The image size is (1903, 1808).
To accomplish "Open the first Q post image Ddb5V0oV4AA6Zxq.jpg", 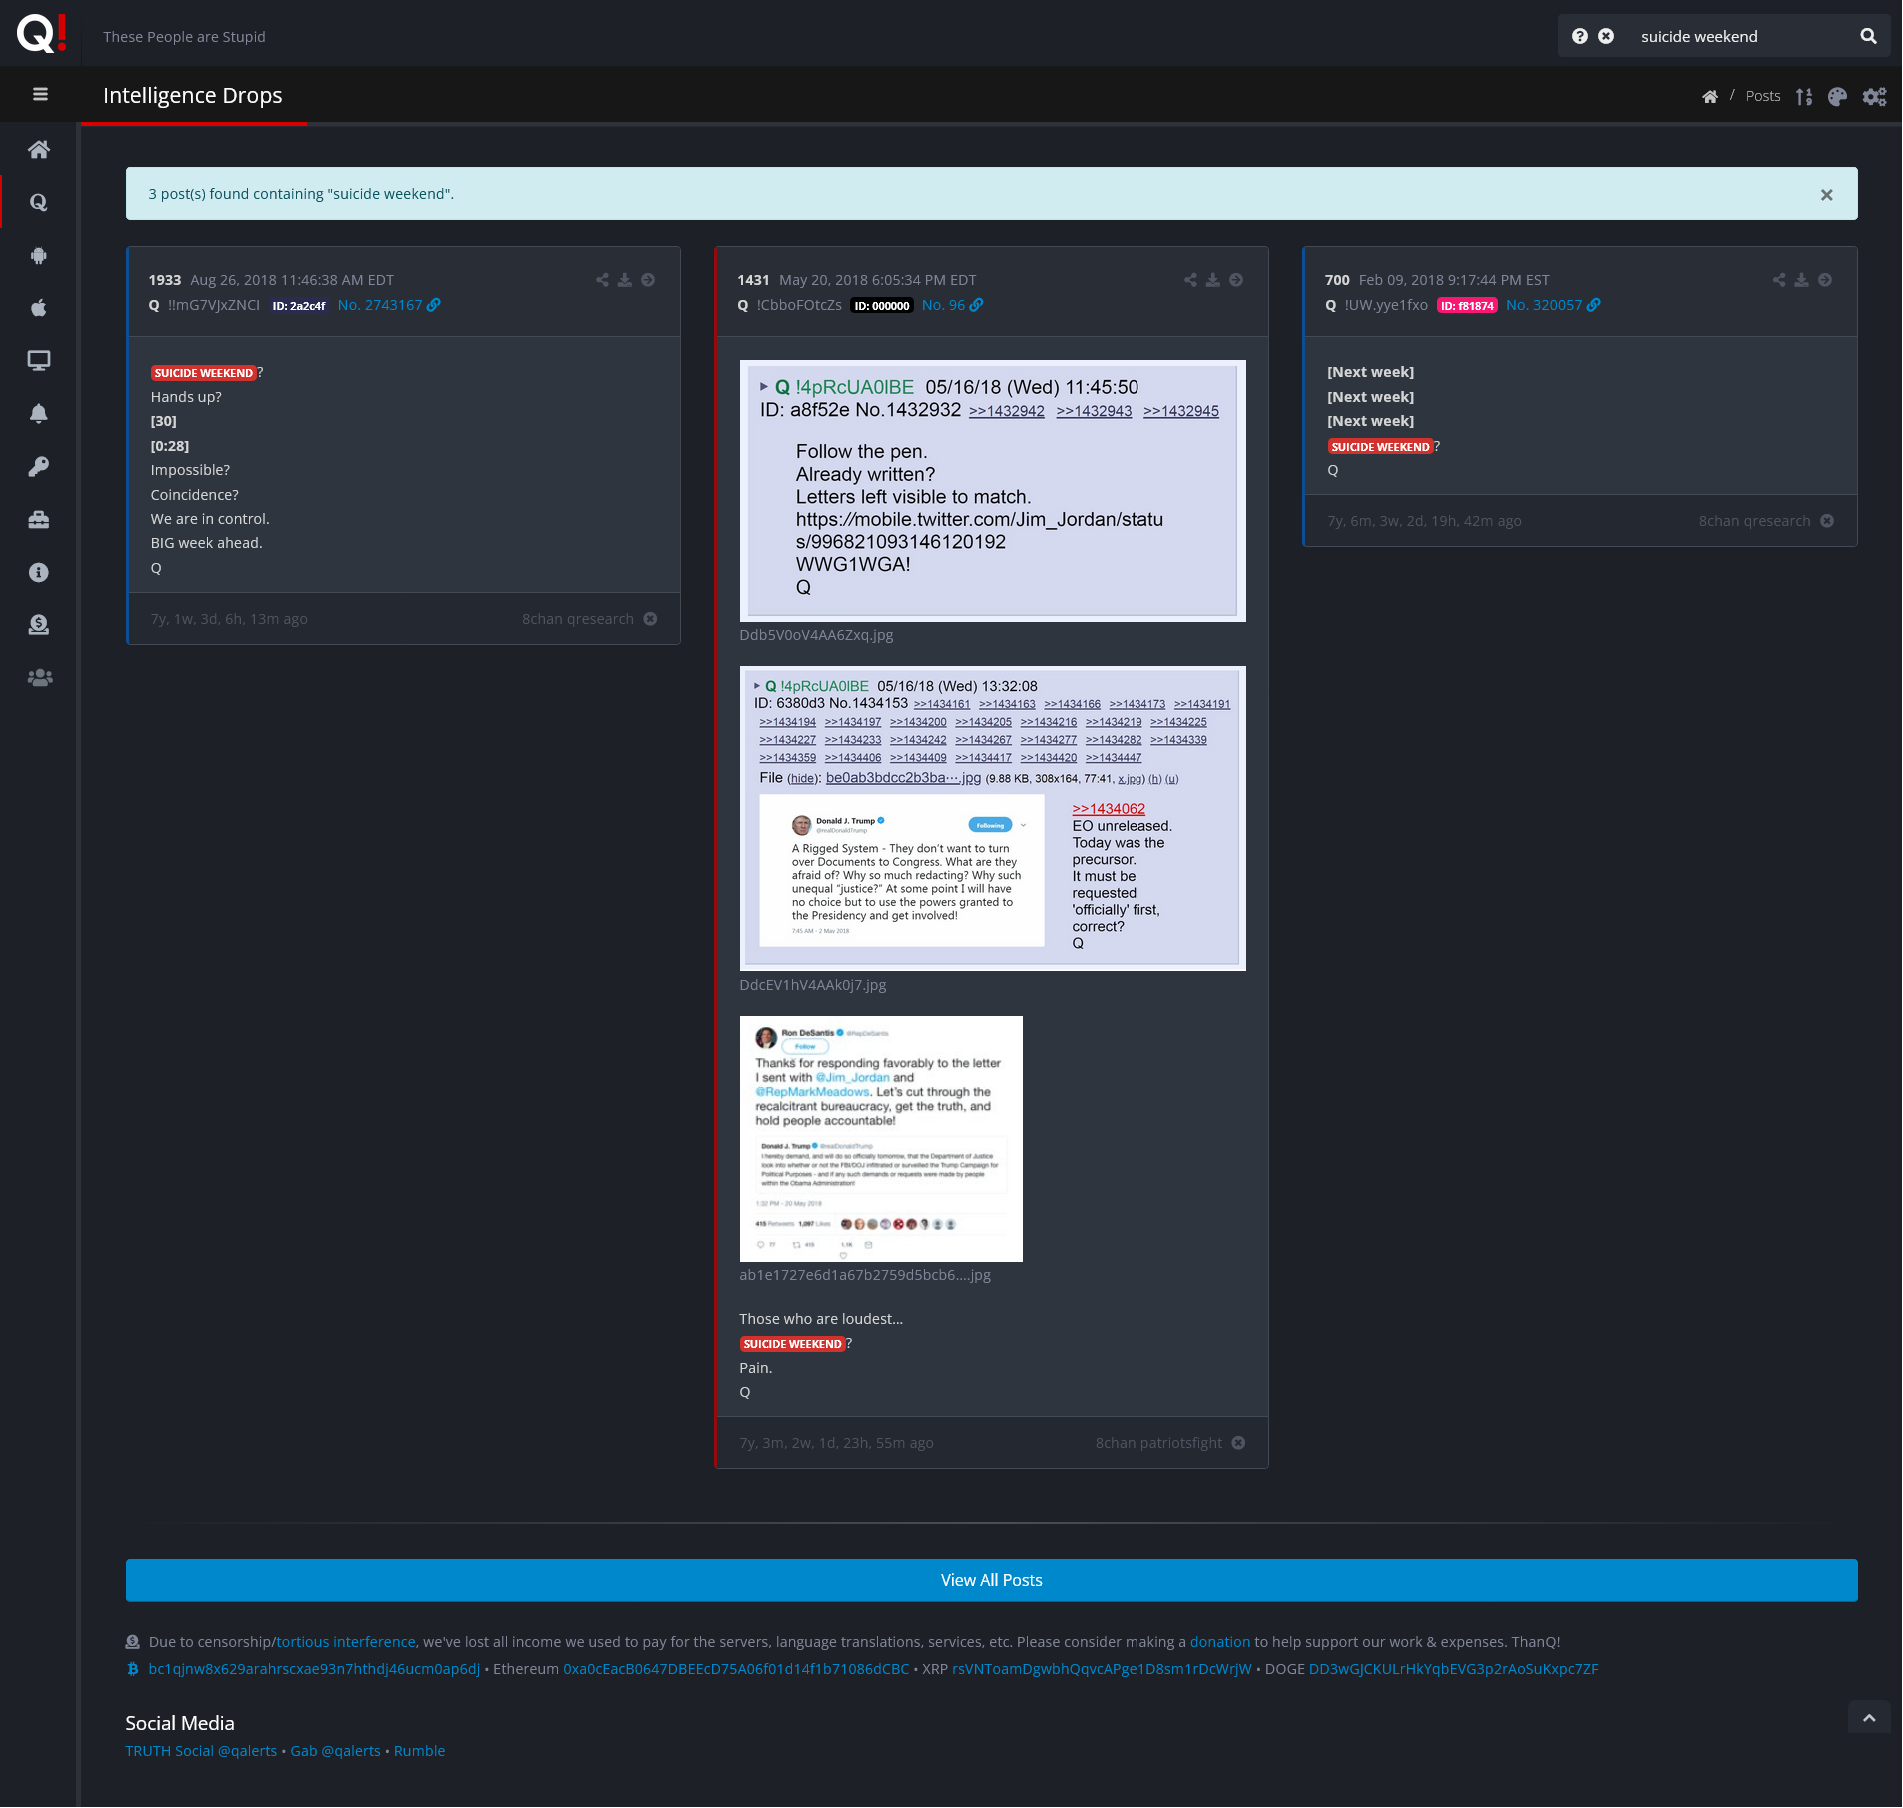I will click(992, 491).
